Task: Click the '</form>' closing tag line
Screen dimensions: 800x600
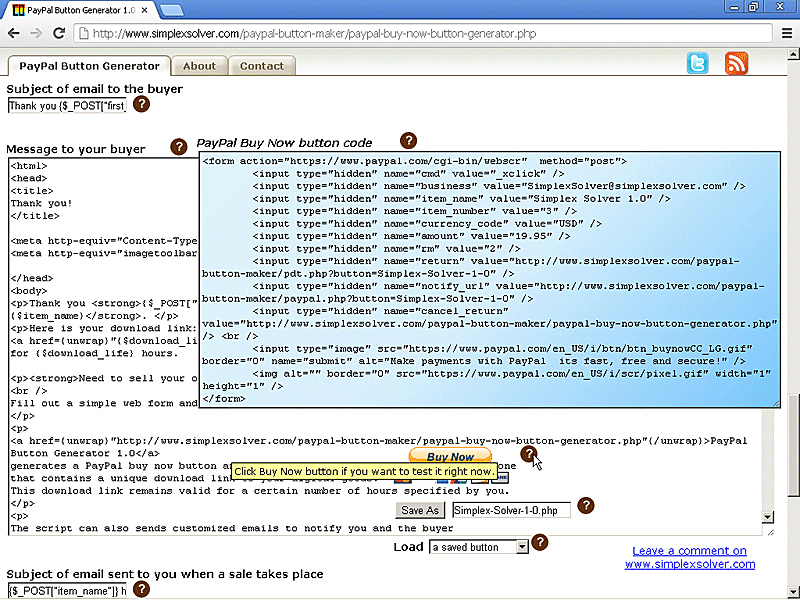Action: pyautogui.click(x=224, y=398)
